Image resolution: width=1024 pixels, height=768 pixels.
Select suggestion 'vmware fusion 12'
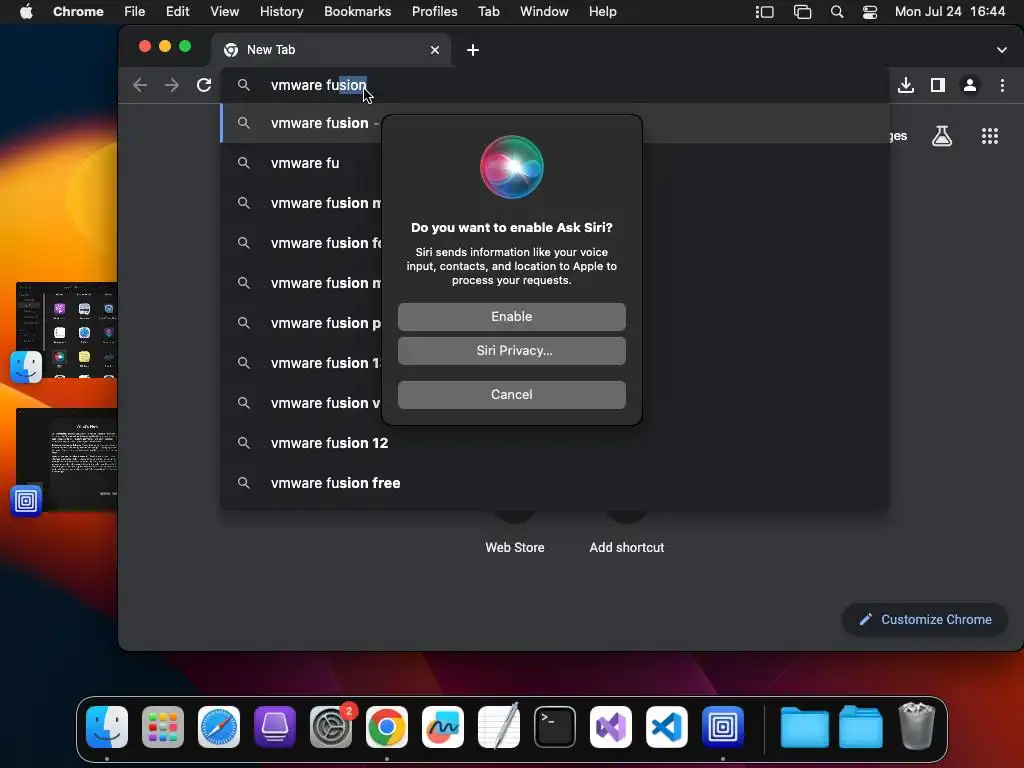[x=555, y=443]
